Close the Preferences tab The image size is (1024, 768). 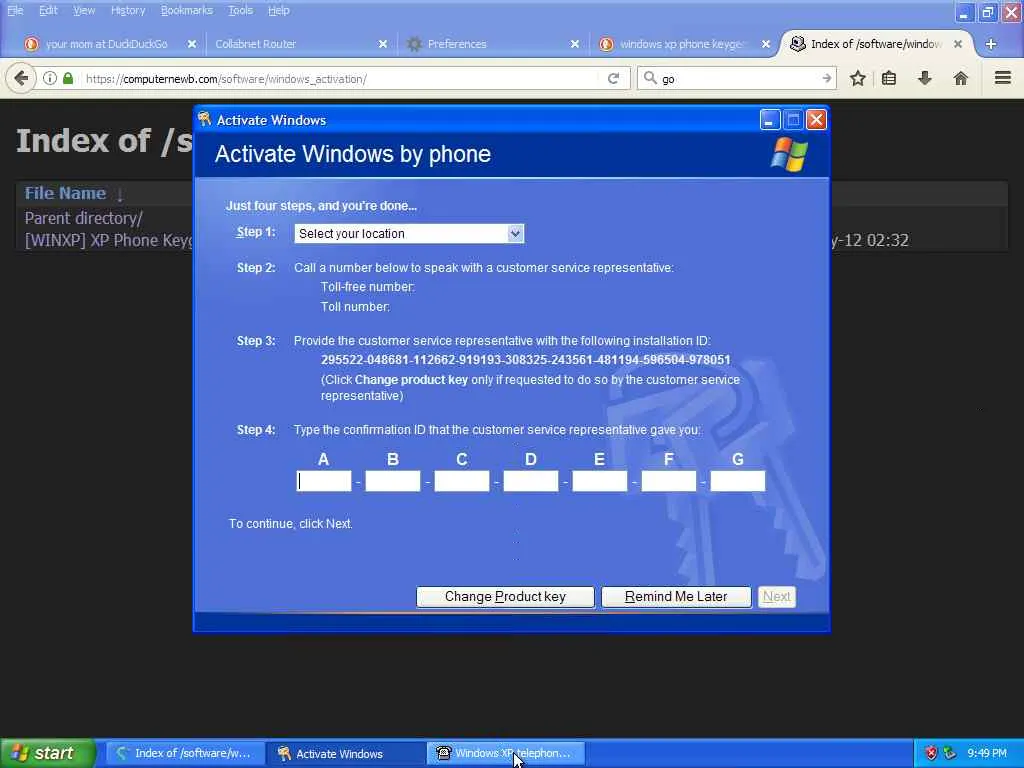[575, 44]
